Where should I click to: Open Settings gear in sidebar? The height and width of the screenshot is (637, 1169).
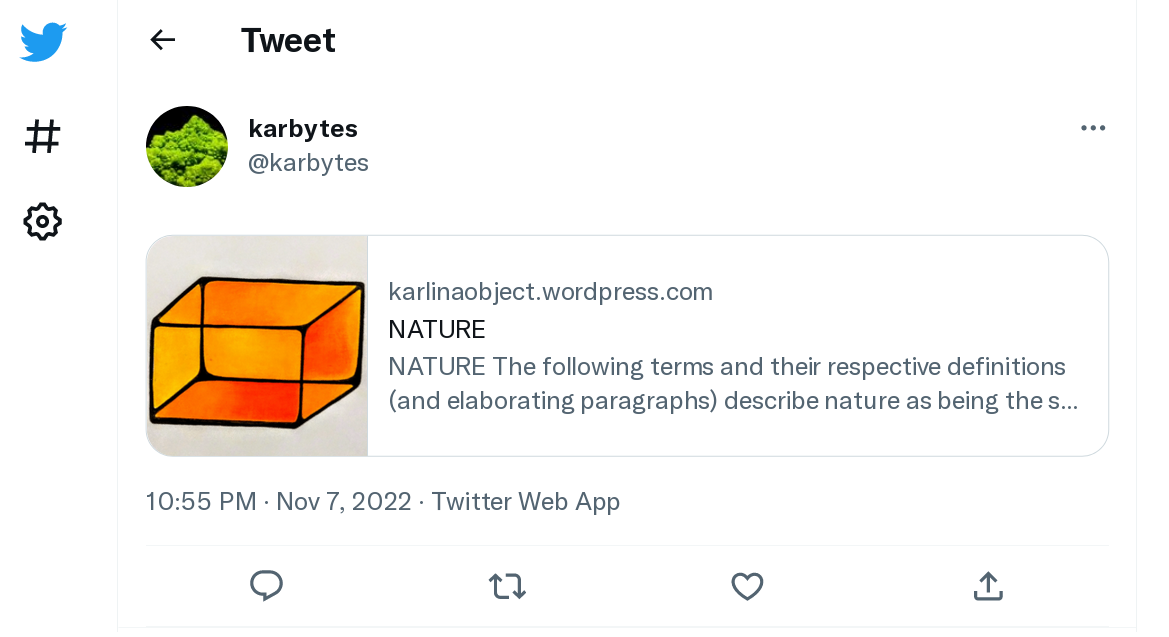42,222
